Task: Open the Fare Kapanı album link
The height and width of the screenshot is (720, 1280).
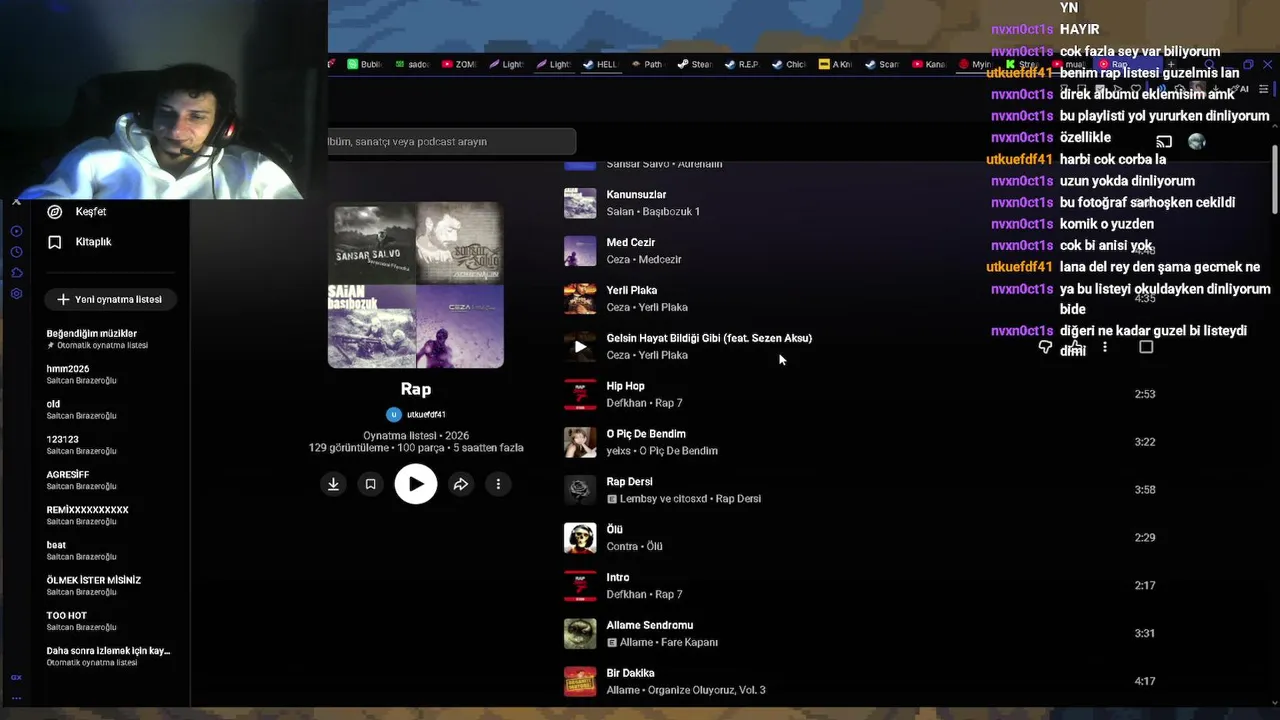Action: tap(690, 643)
